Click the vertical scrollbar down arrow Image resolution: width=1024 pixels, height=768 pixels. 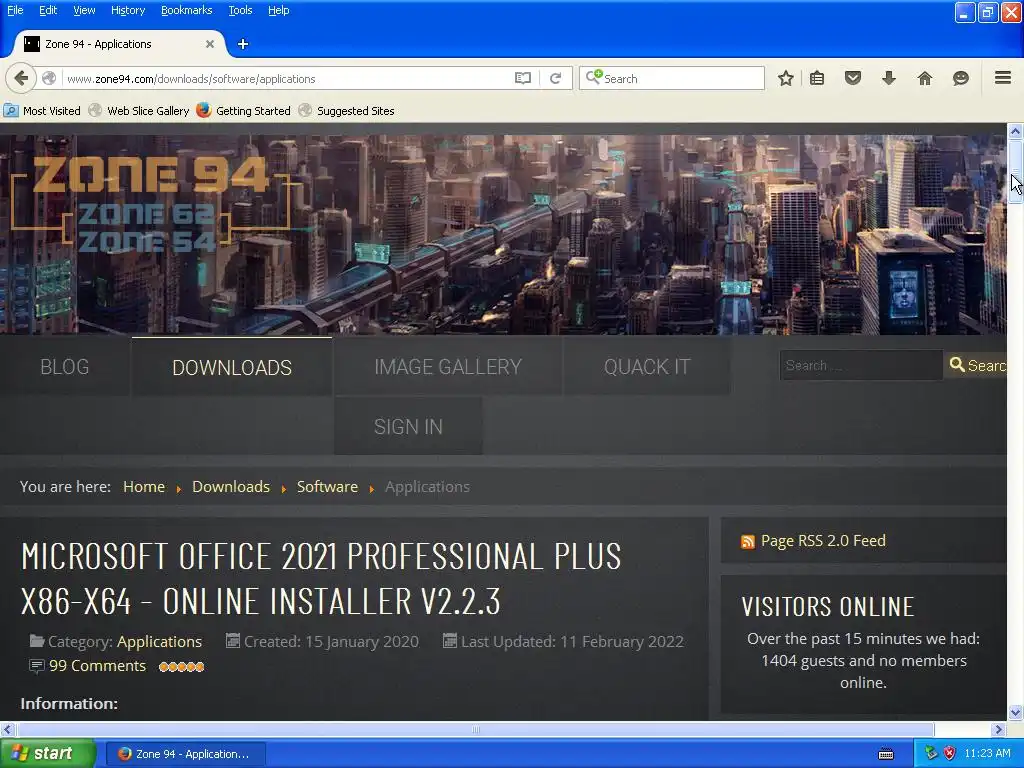pyautogui.click(x=1016, y=712)
